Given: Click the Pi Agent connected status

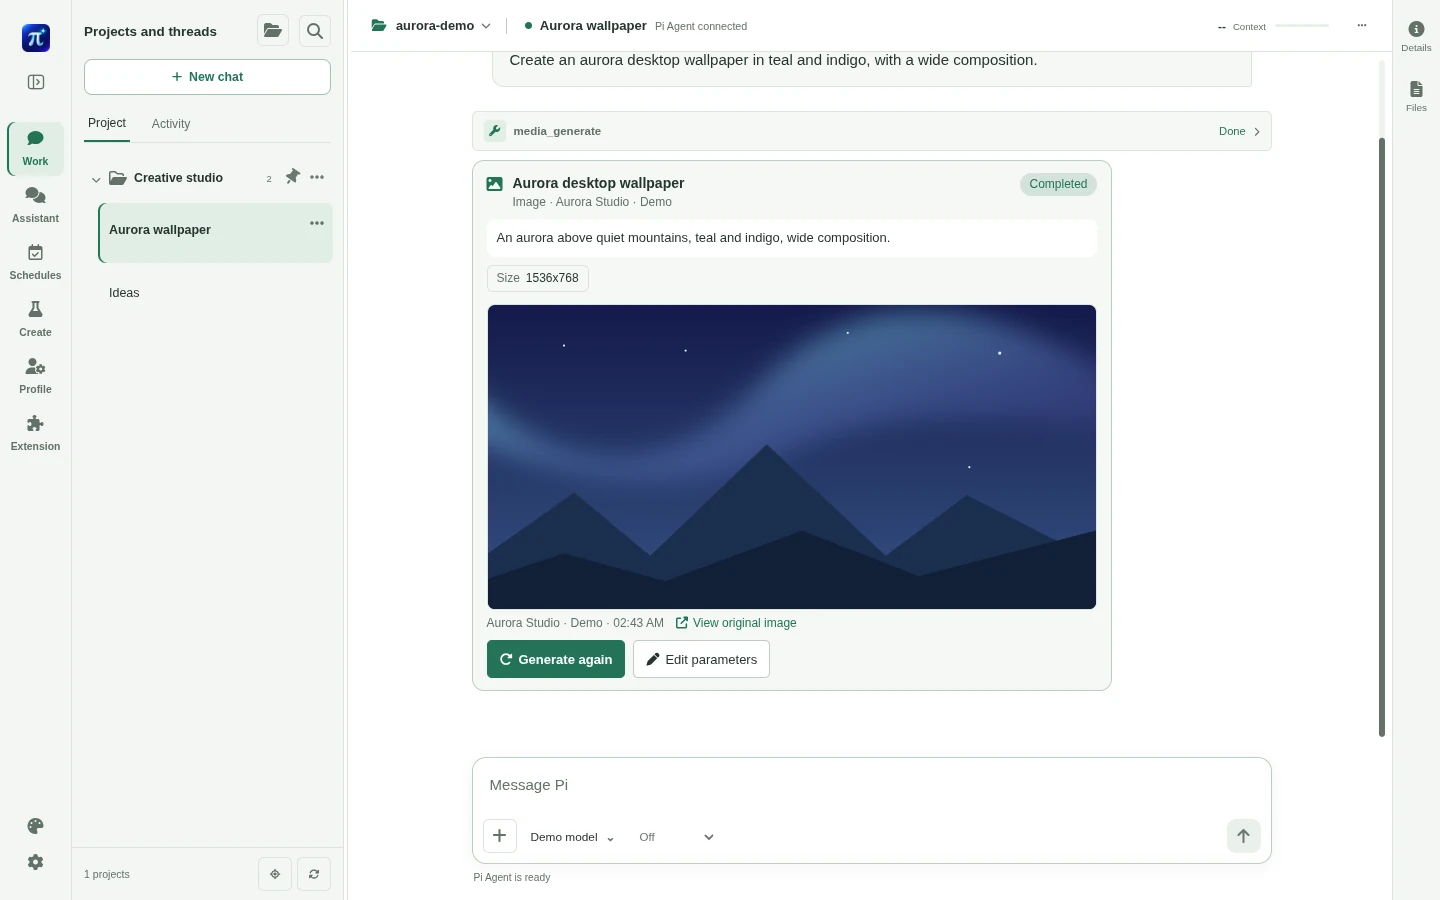Looking at the screenshot, I should (x=701, y=26).
